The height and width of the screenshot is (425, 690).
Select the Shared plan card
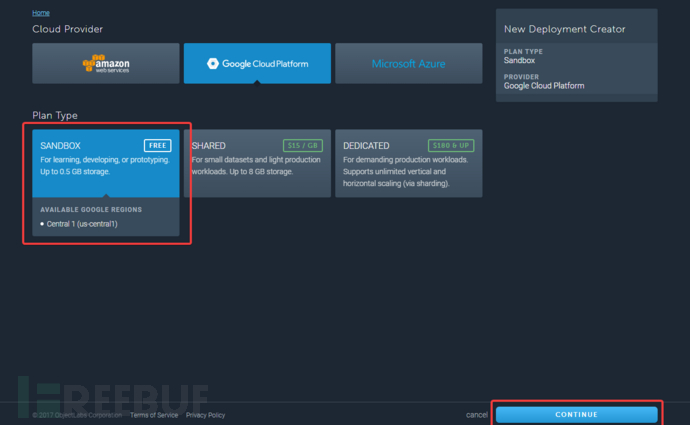(x=257, y=163)
